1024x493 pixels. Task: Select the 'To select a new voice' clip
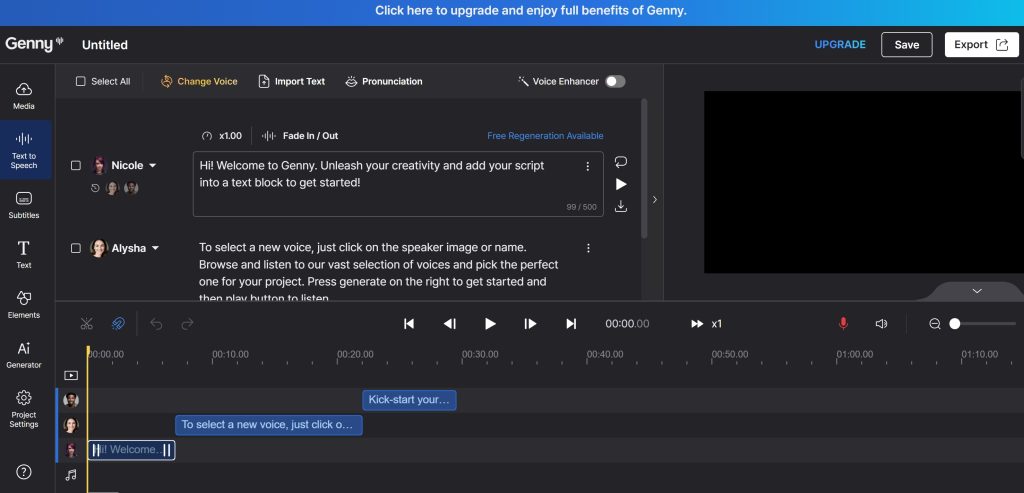tap(268, 424)
